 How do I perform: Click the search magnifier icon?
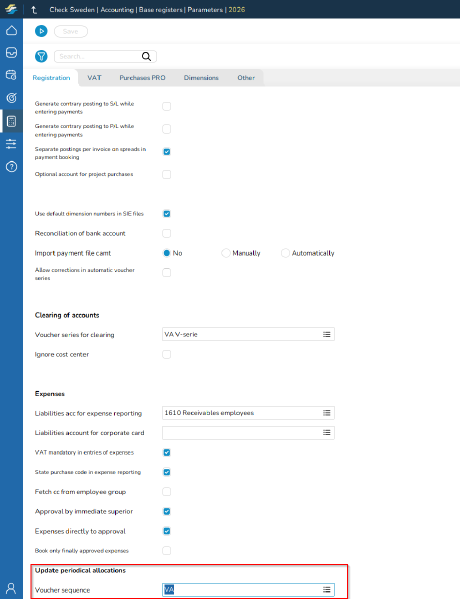point(146,57)
